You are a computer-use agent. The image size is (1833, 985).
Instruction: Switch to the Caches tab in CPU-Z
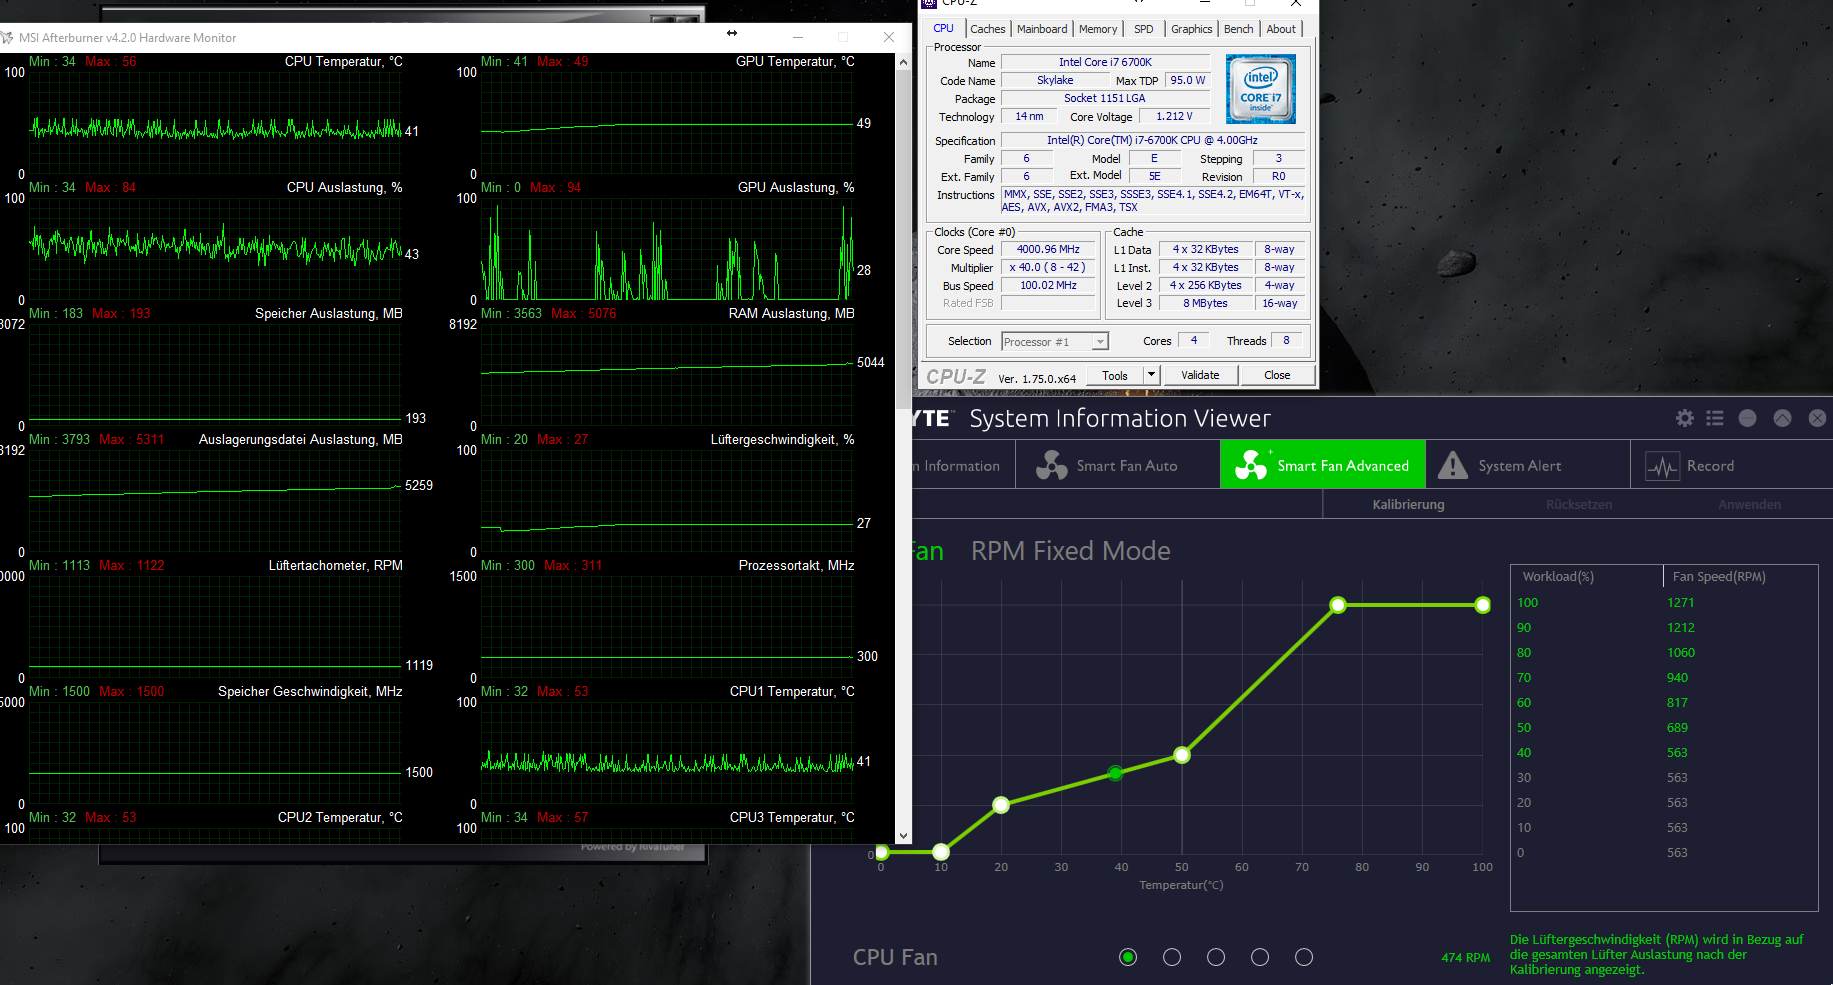987,29
